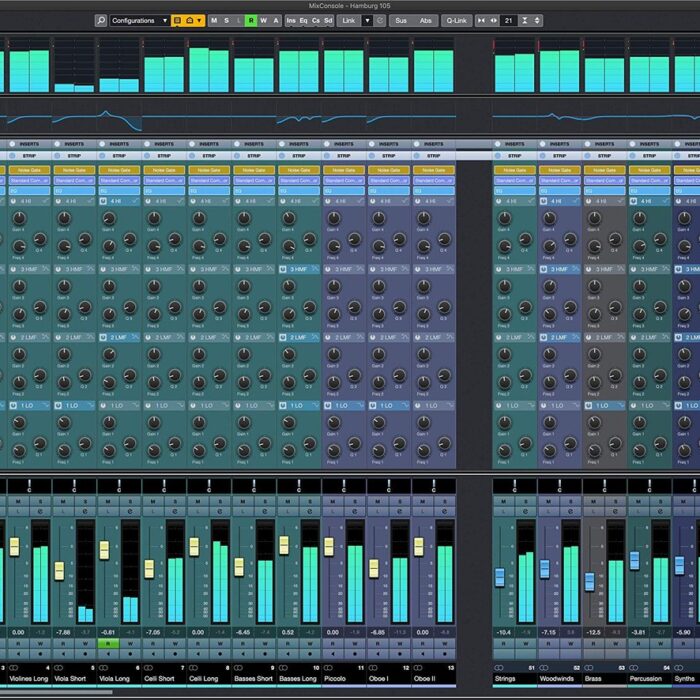This screenshot has width=700, height=700.
Task: Click widen channels width icon
Action: tap(493, 21)
